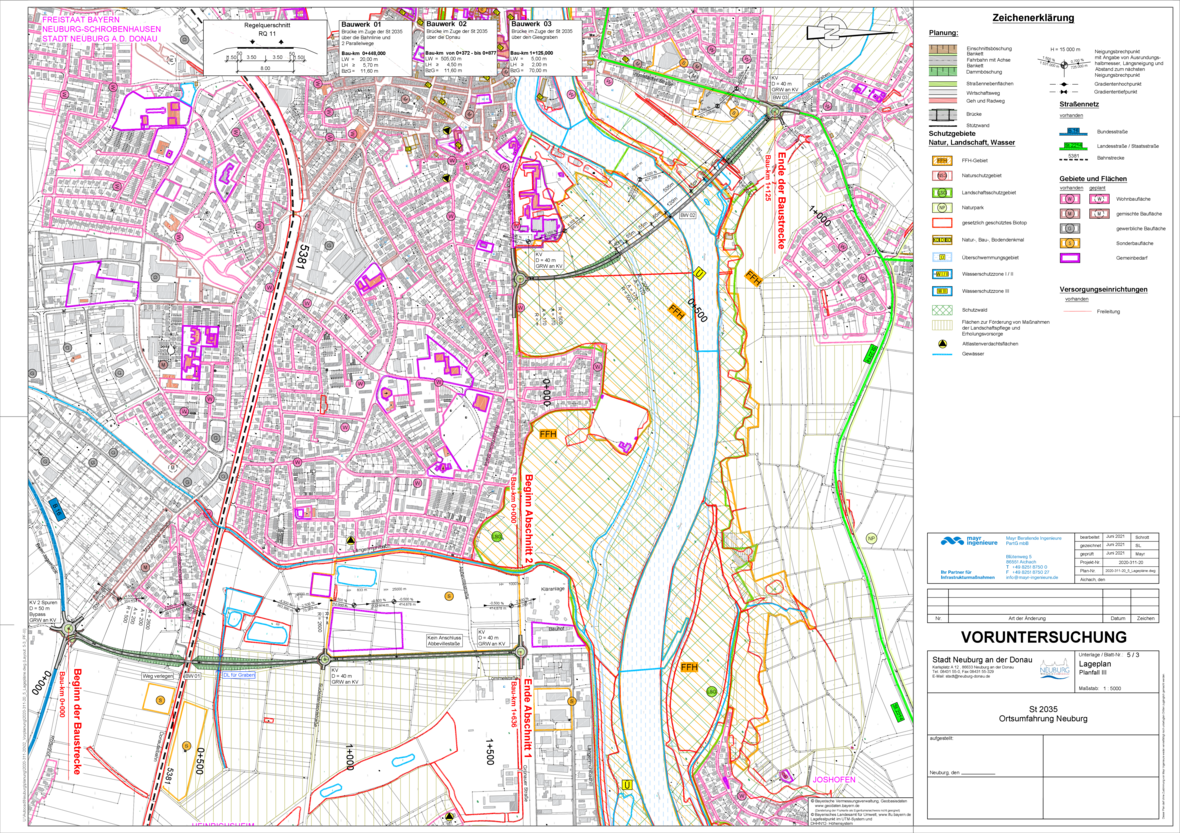This screenshot has width=1180, height=833.
Task: Open the Bauwerk 01 info box
Action: (x=377, y=46)
